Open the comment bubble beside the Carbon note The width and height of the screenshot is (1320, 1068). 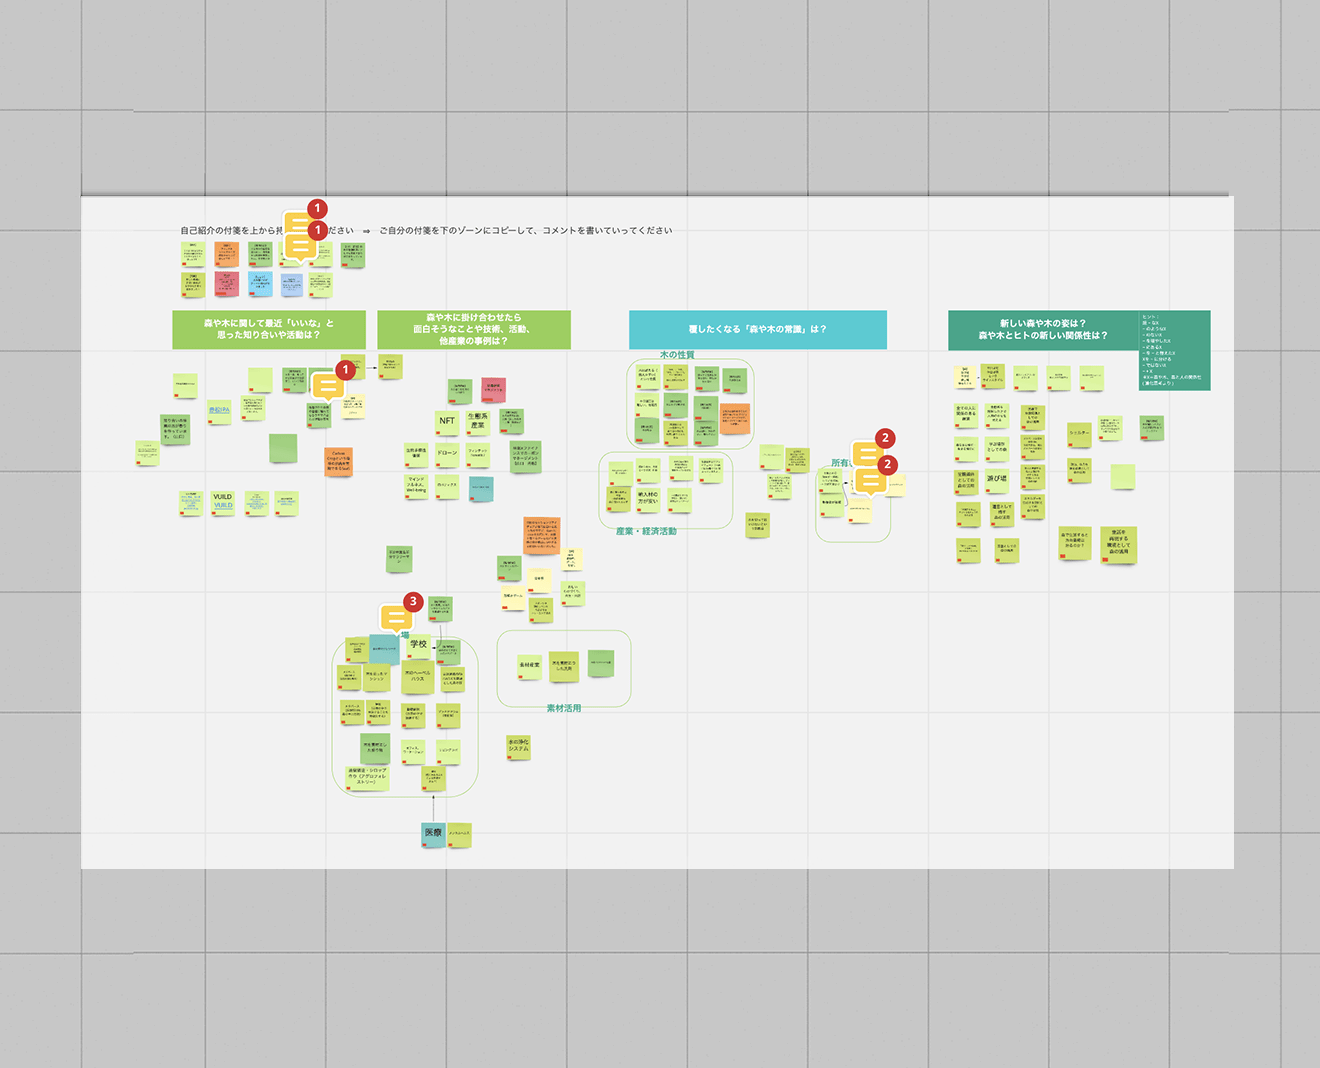[x=327, y=386]
